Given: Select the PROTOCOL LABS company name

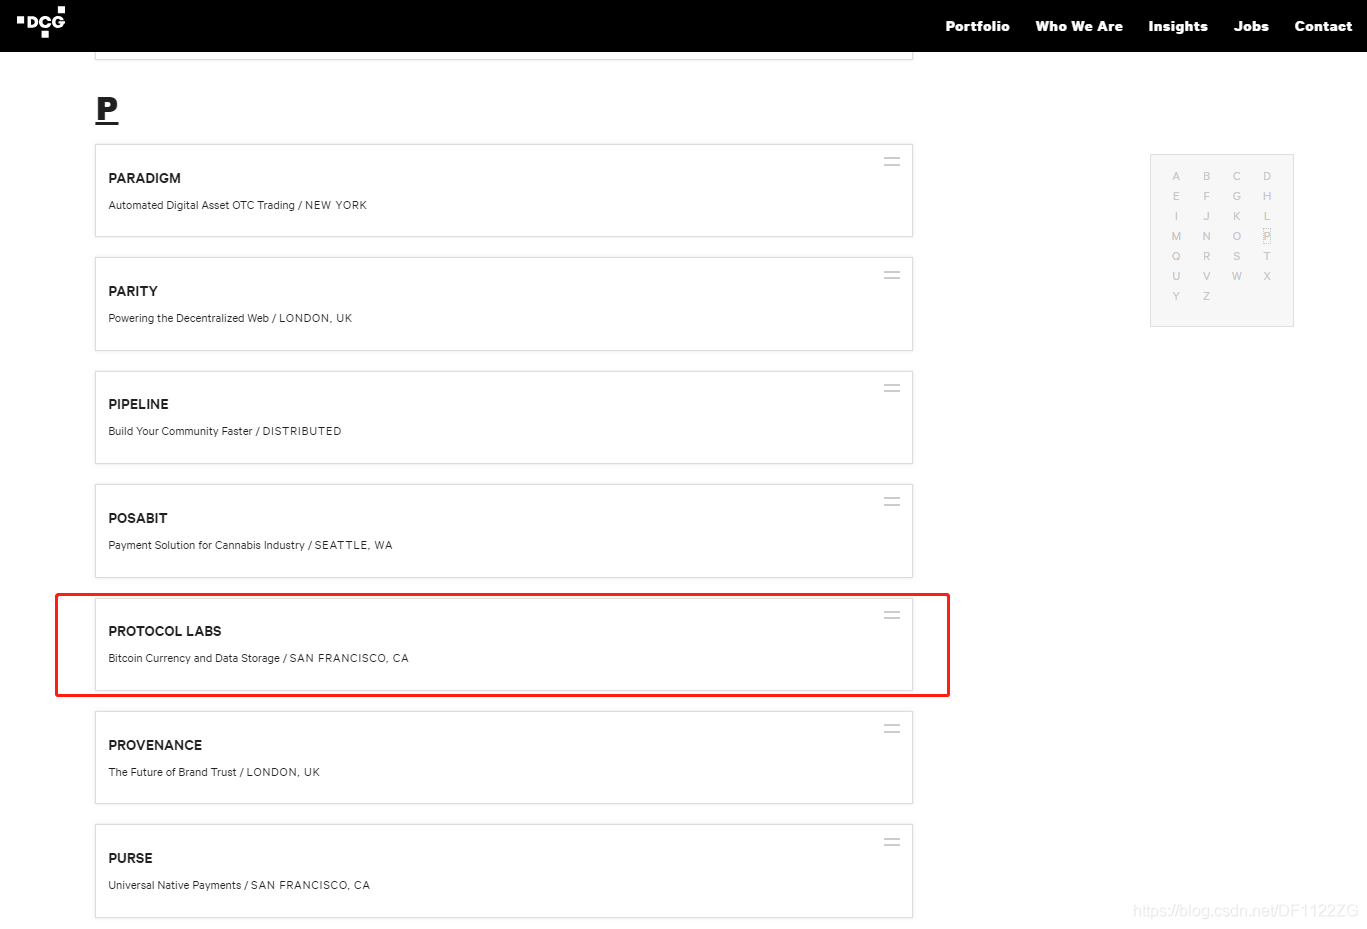Looking at the screenshot, I should tap(165, 631).
